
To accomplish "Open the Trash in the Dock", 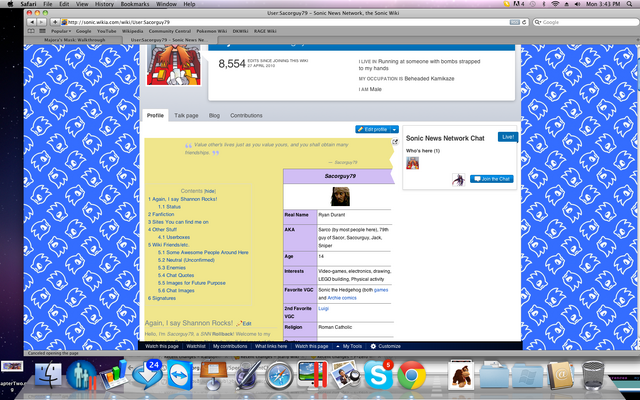I will [x=593, y=375].
